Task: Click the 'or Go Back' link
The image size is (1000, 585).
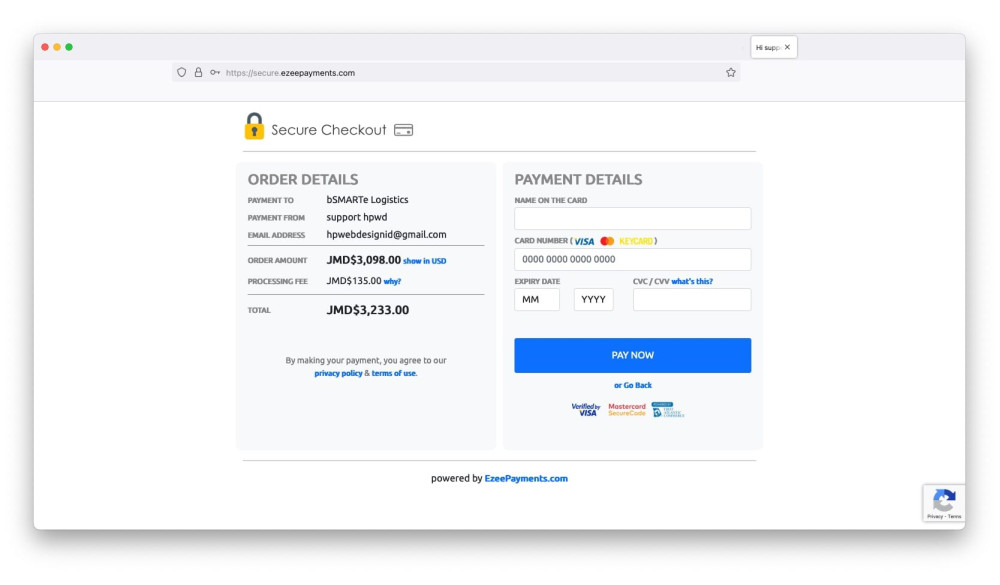Action: pyautogui.click(x=633, y=385)
